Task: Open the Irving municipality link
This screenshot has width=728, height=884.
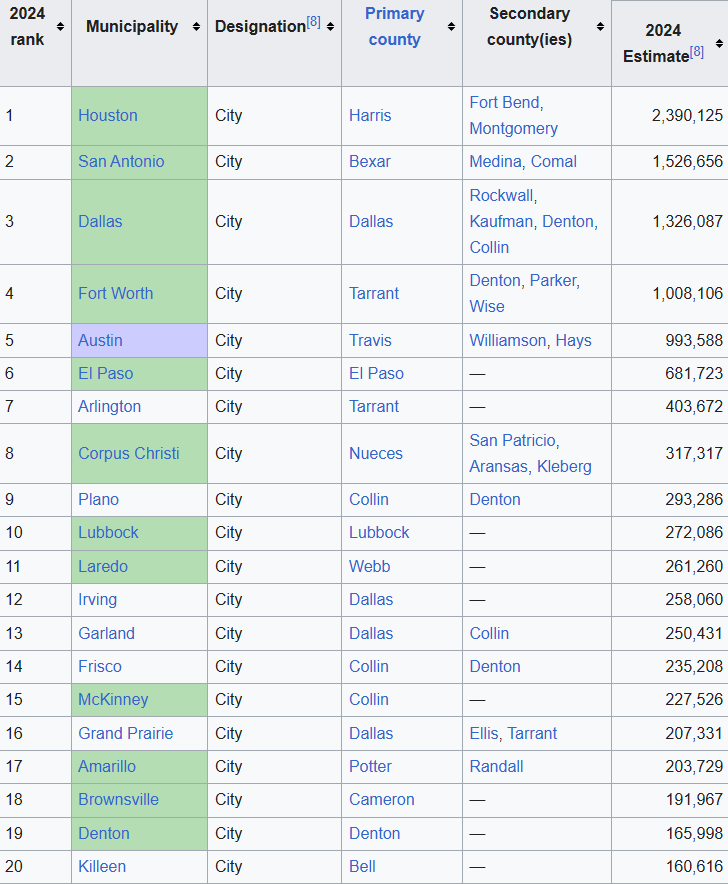Action: (x=98, y=599)
